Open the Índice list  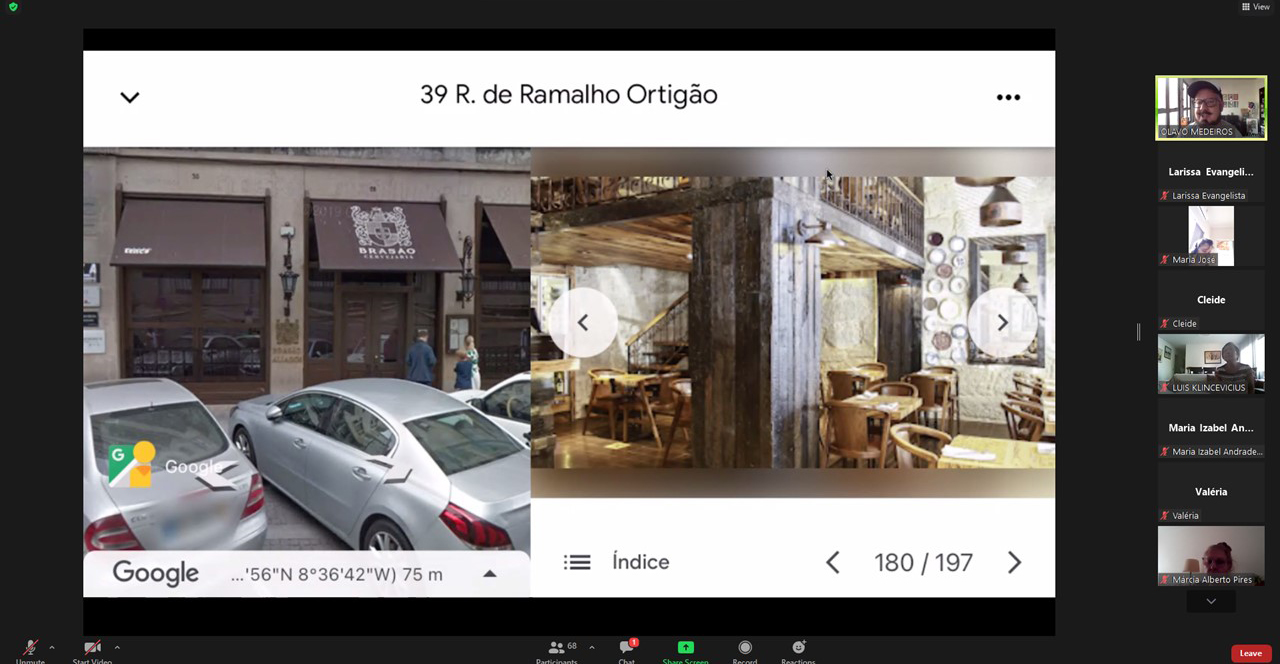click(x=617, y=562)
